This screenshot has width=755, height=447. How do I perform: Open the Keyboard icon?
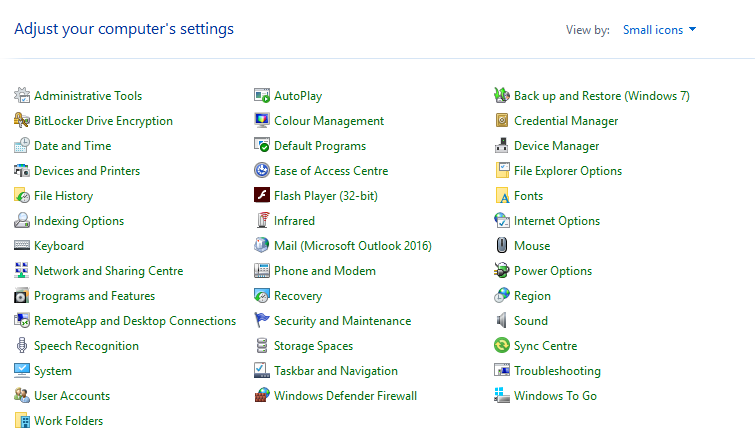click(x=22, y=246)
